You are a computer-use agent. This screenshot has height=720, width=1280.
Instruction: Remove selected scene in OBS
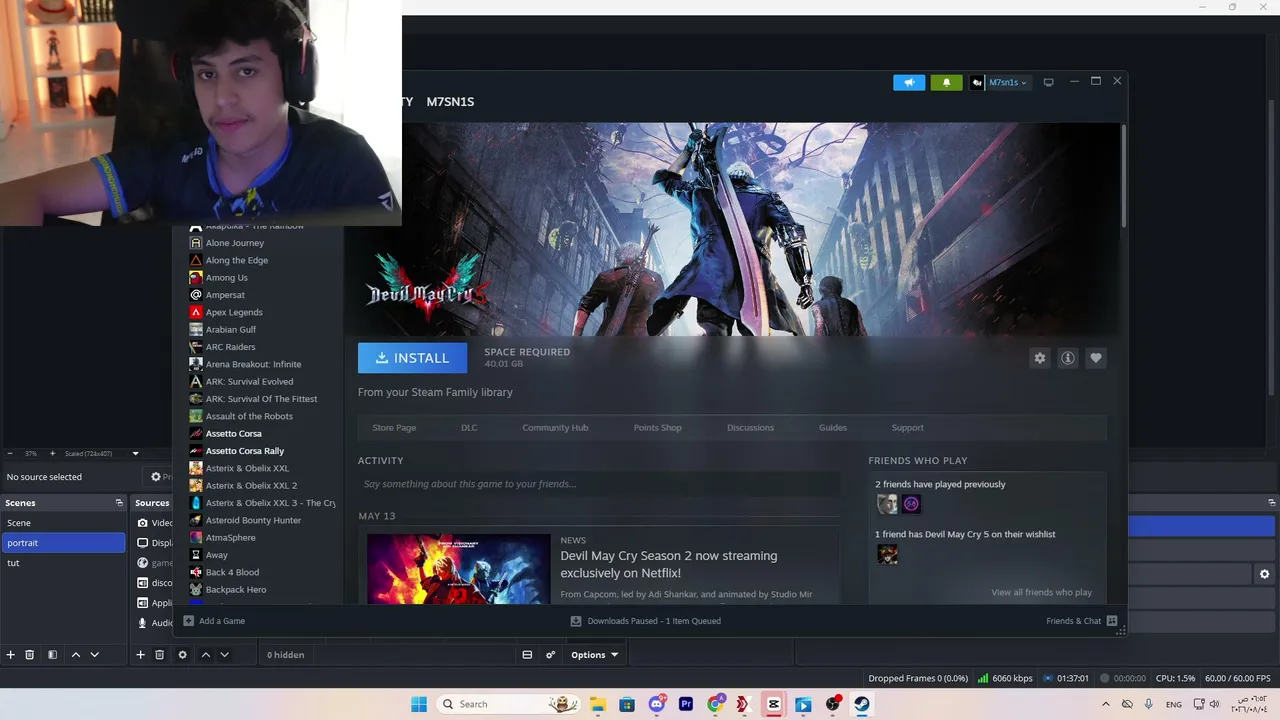[x=29, y=655]
